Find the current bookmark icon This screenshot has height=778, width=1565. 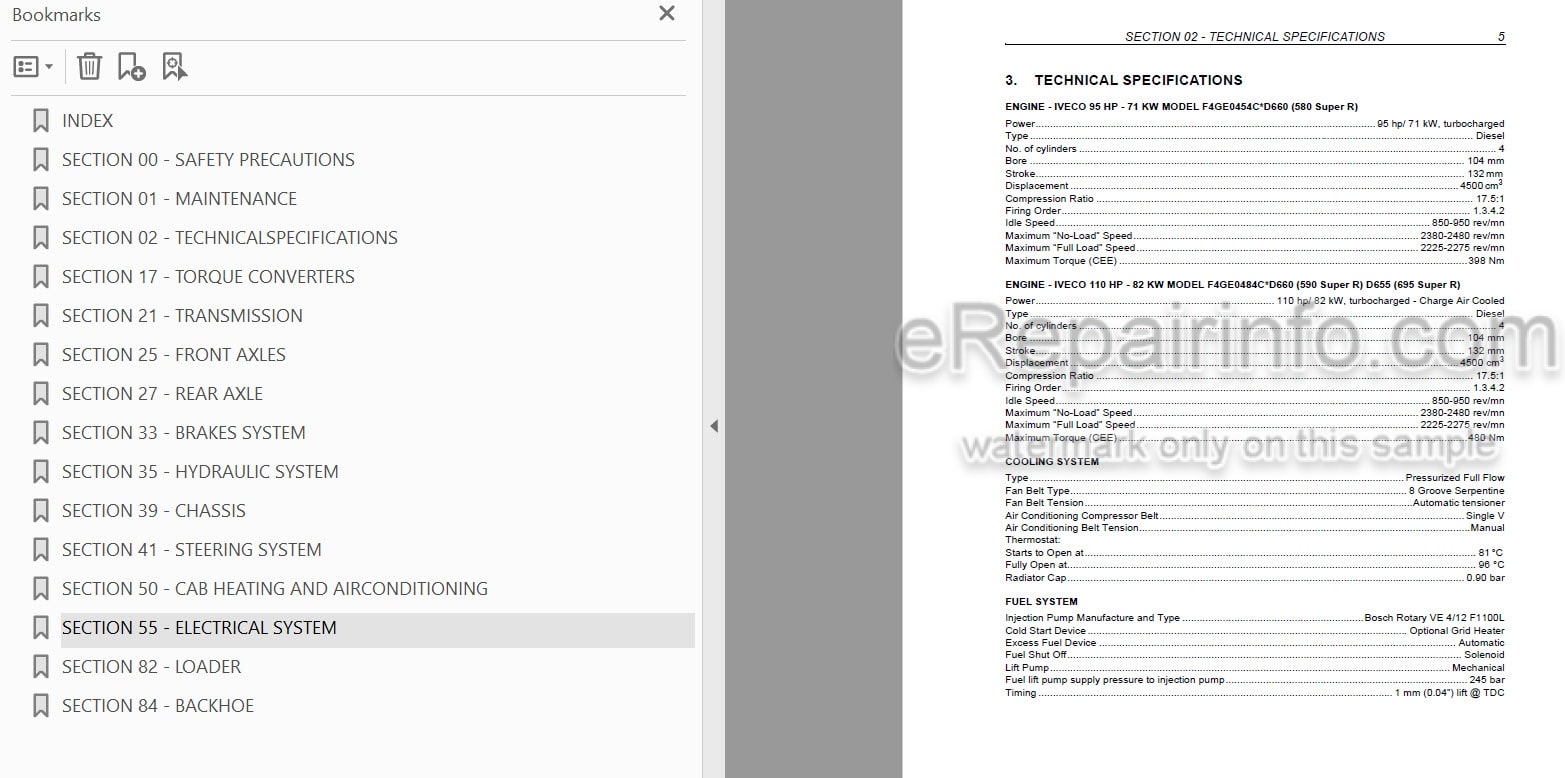point(174,67)
